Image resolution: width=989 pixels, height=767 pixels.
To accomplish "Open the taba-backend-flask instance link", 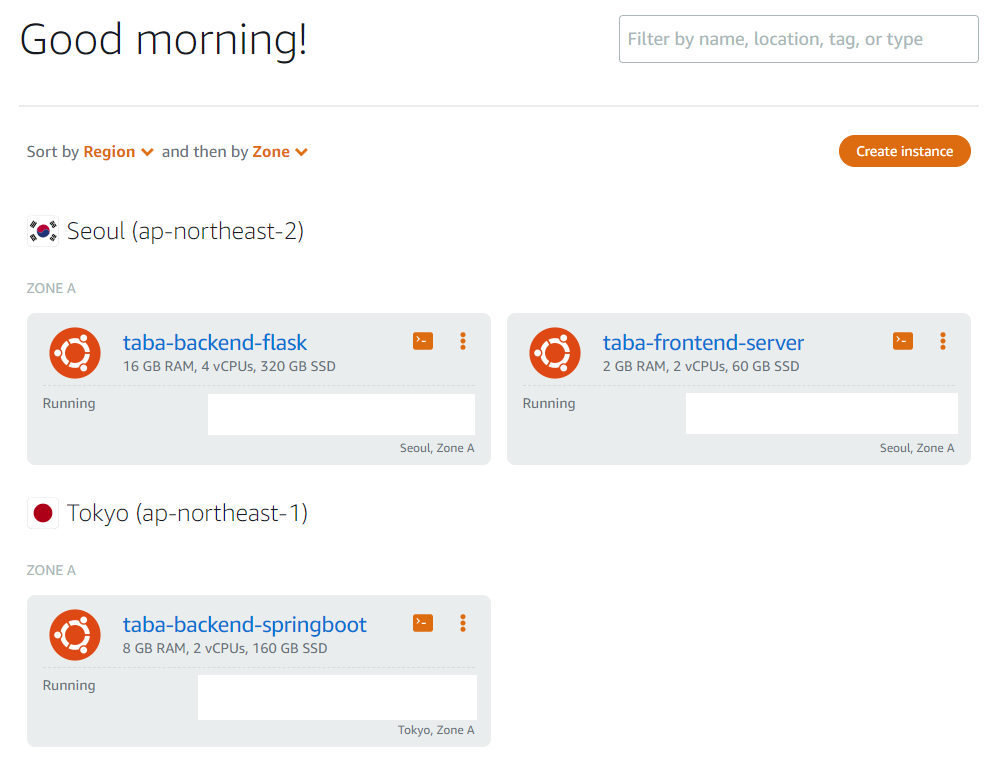I will [214, 343].
